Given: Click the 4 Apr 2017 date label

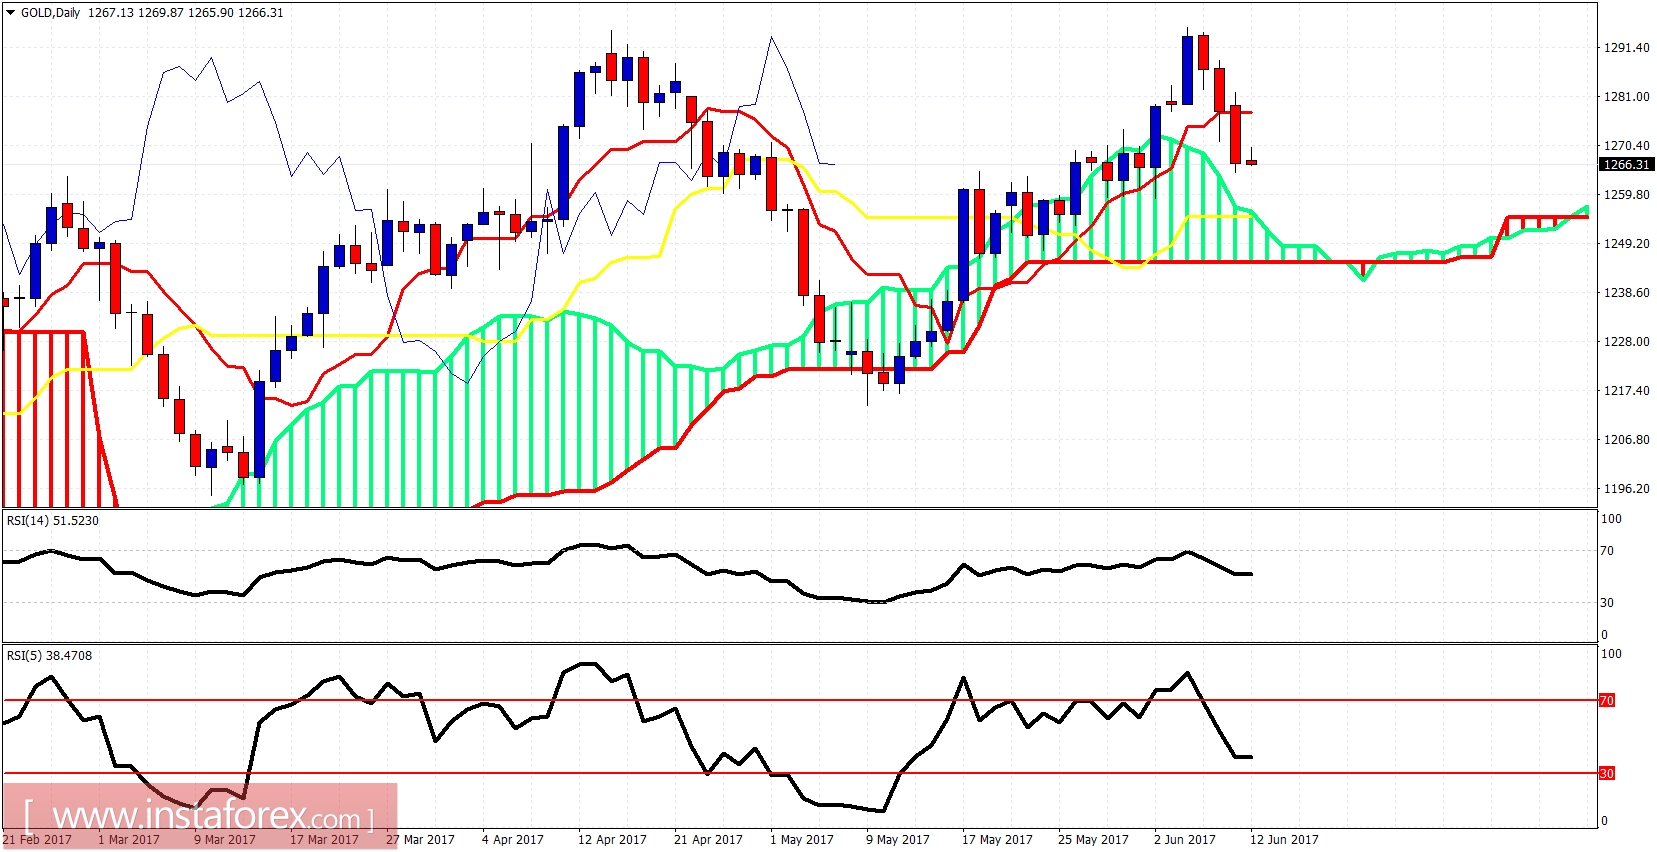Looking at the screenshot, I should click(x=513, y=840).
